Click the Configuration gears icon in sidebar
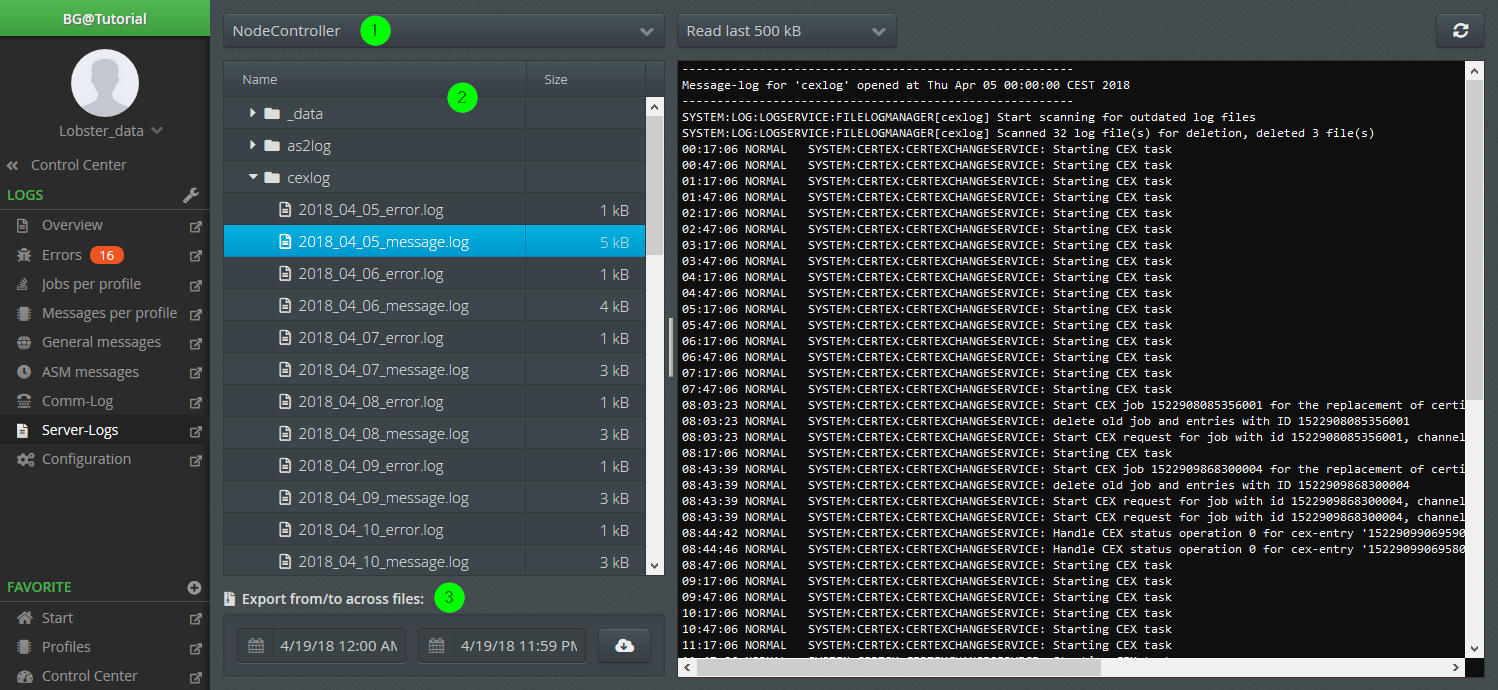Image resolution: width=1498 pixels, height=690 pixels. pos(25,460)
